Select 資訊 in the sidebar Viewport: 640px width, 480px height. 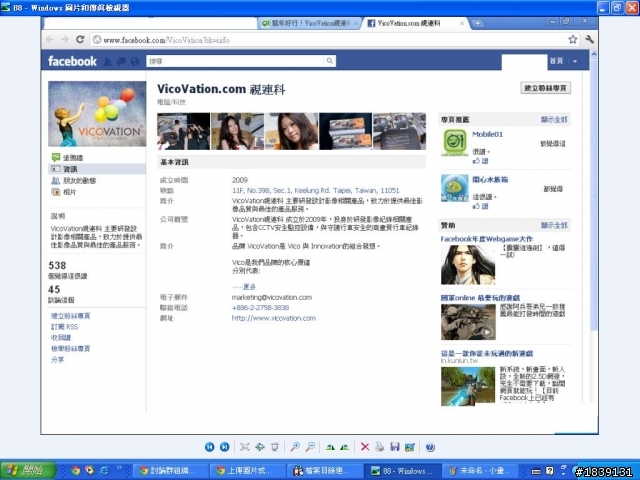click(97, 169)
